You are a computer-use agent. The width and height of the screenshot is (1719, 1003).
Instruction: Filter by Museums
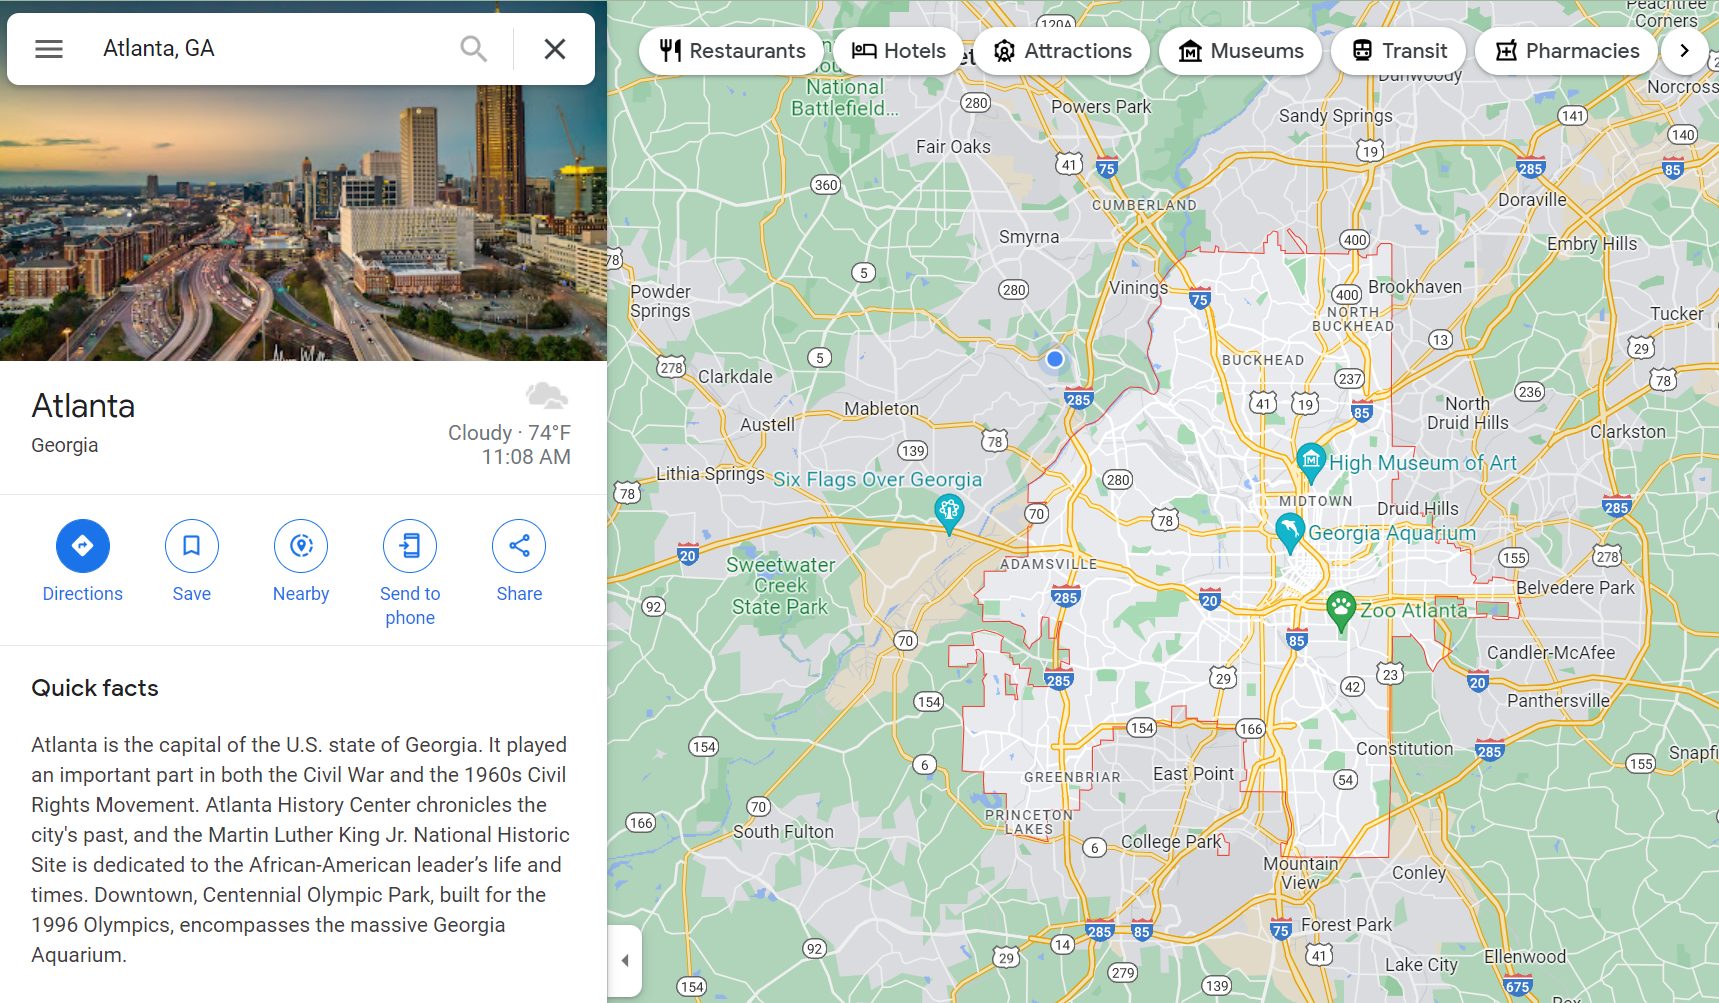tap(1241, 50)
